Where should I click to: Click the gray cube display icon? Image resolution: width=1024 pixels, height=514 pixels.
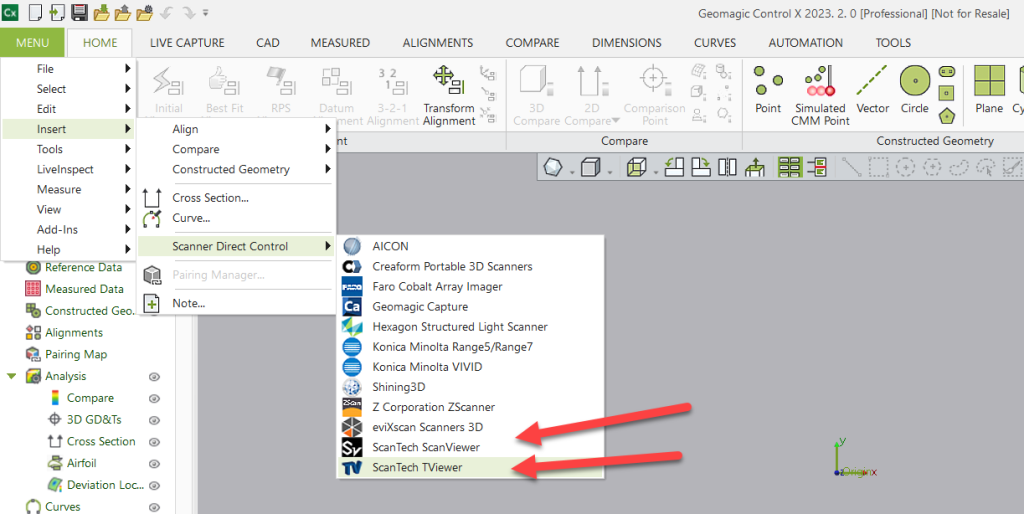point(590,168)
